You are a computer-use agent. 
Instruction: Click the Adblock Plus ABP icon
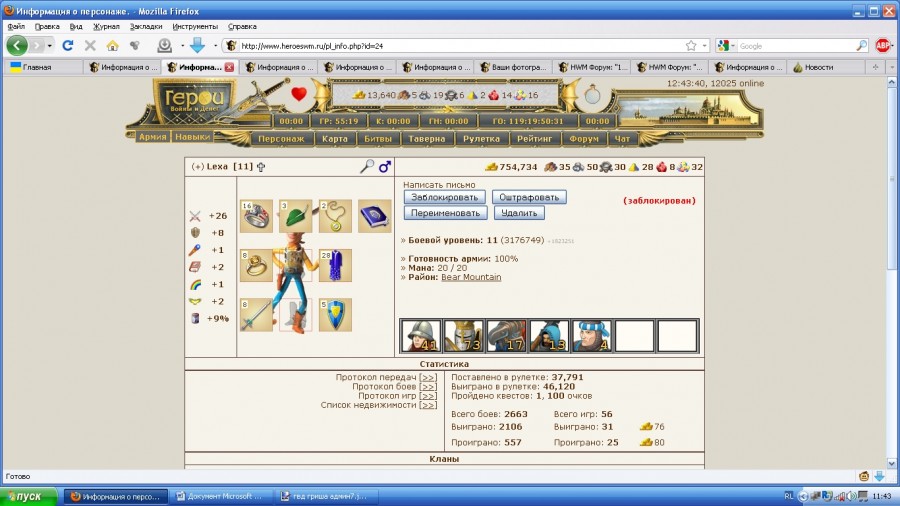coord(883,45)
